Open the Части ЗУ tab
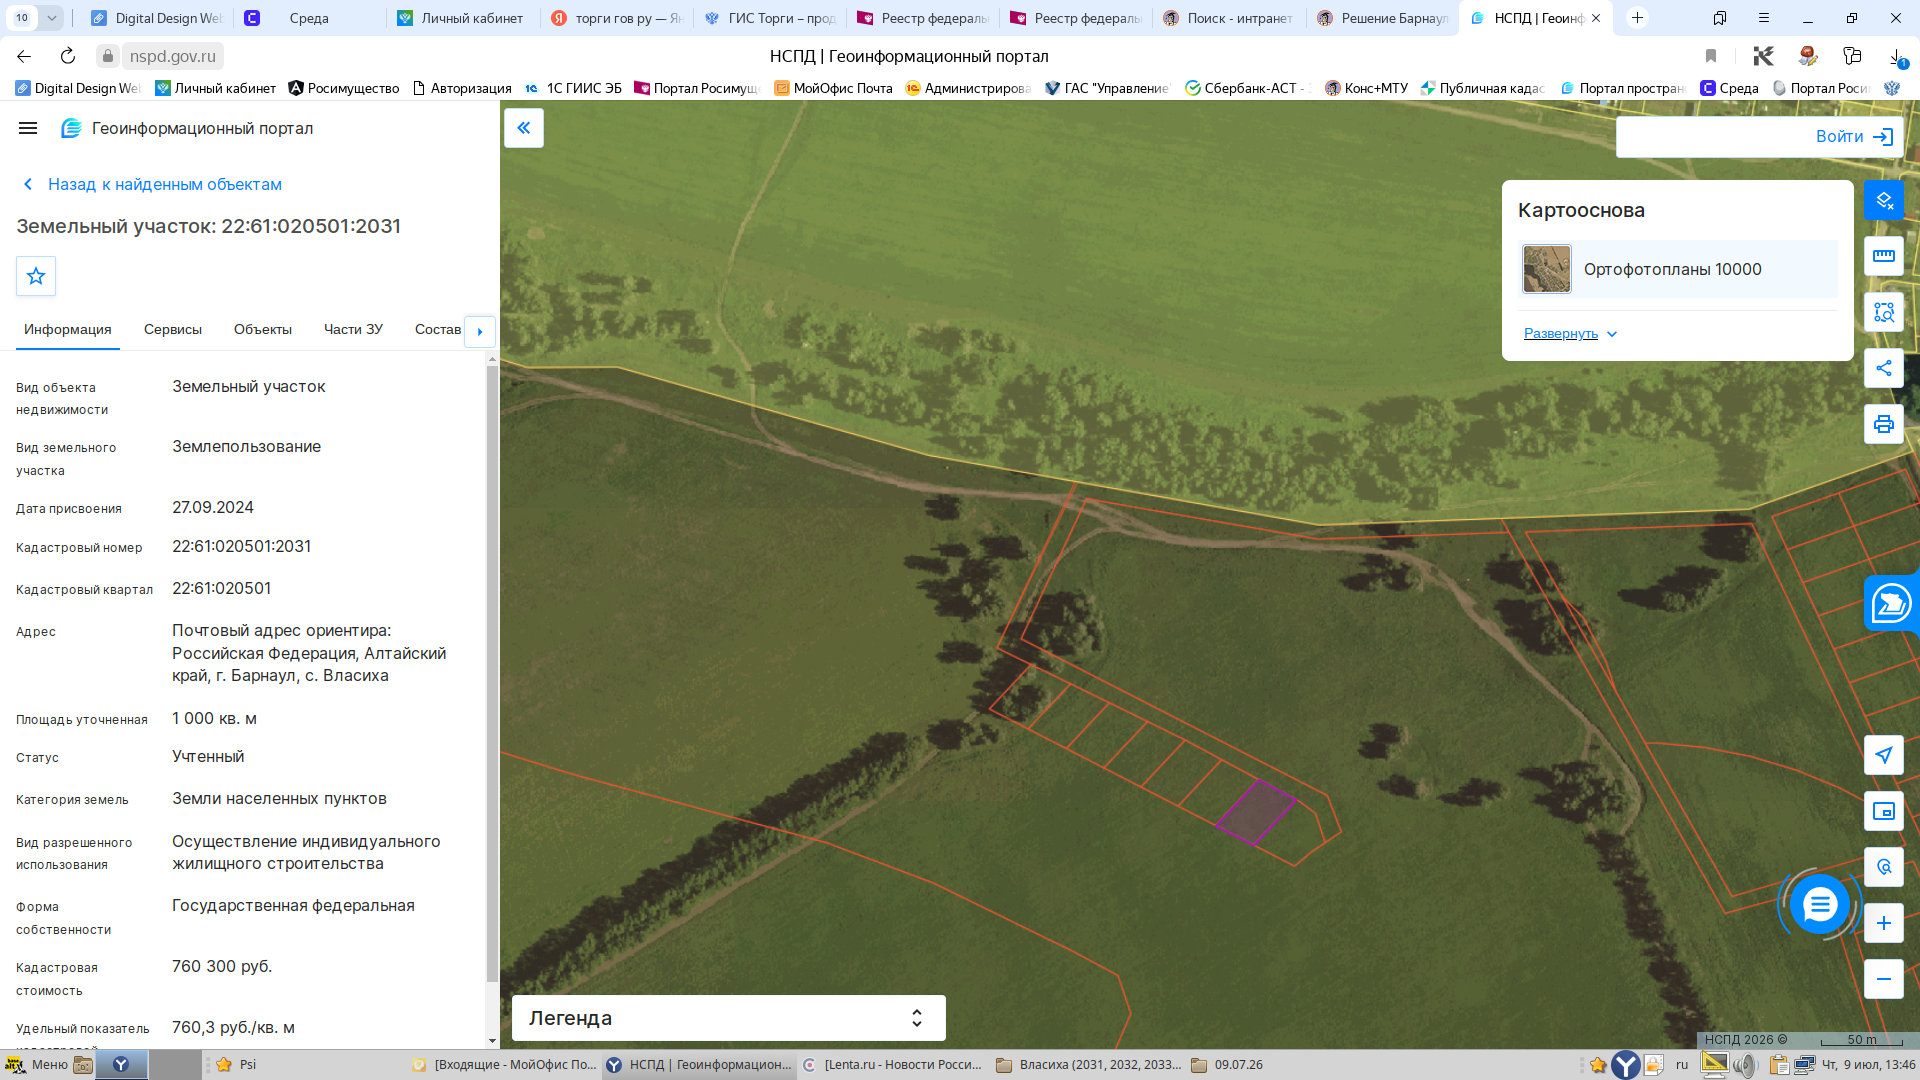The height and width of the screenshot is (1080, 1920). point(353,330)
